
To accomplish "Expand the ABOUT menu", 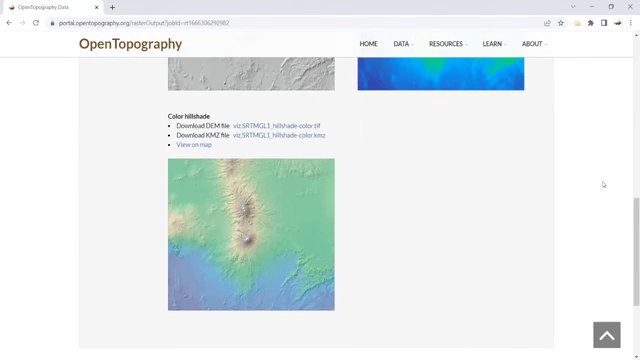I will pos(534,44).
